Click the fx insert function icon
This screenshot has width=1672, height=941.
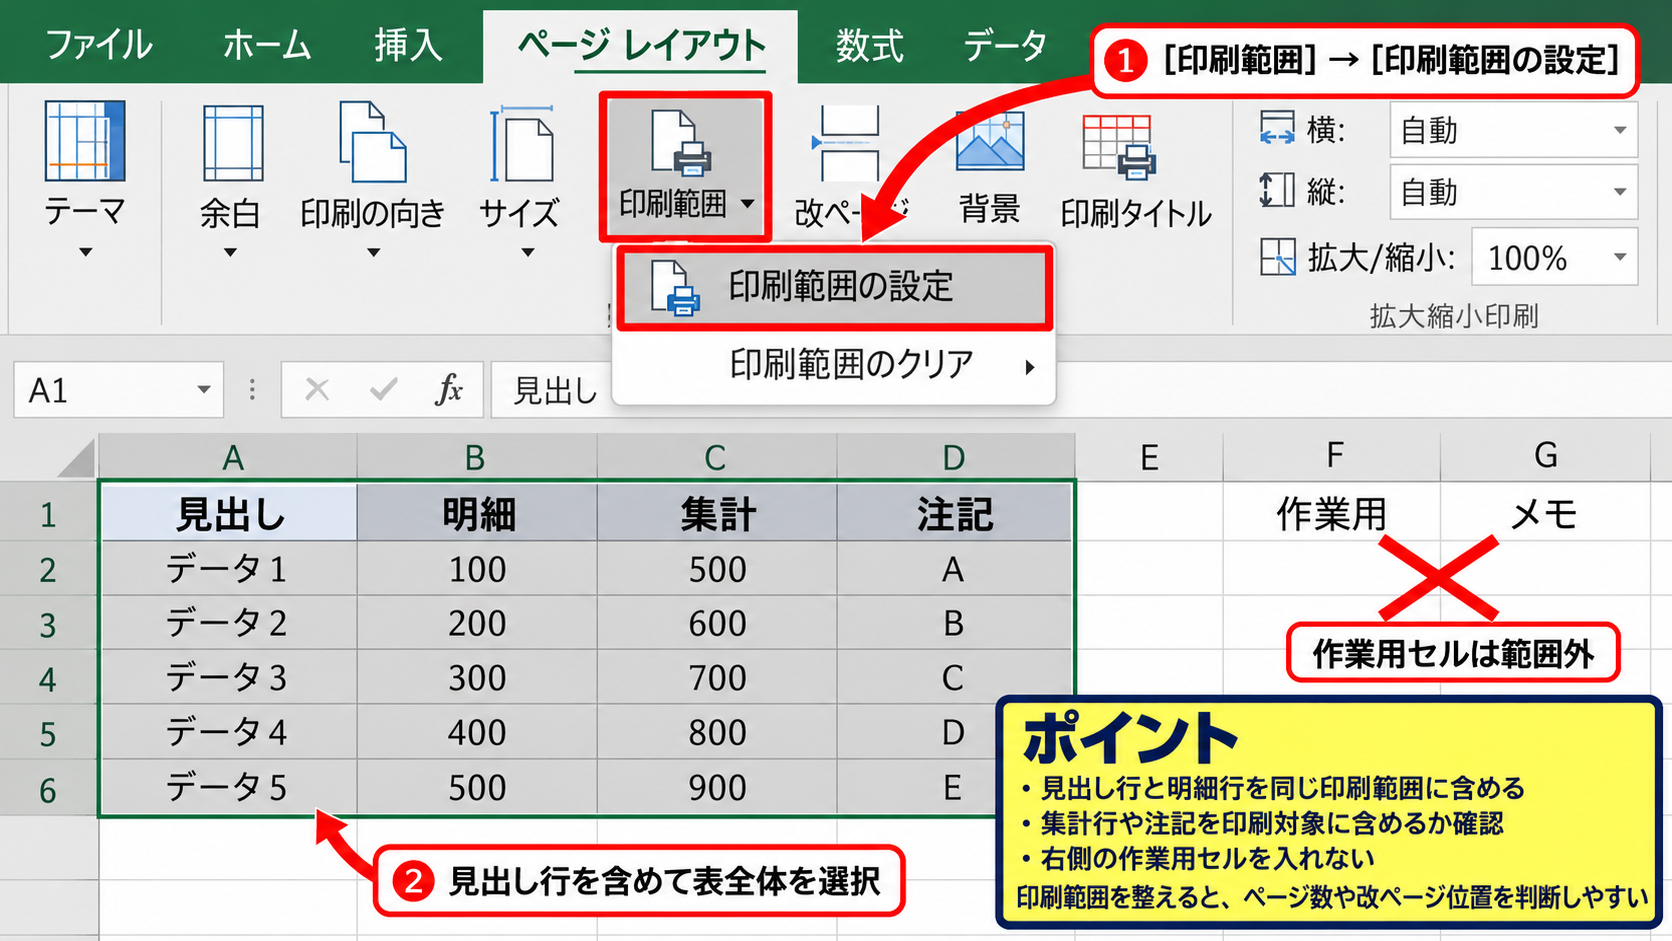point(449,389)
